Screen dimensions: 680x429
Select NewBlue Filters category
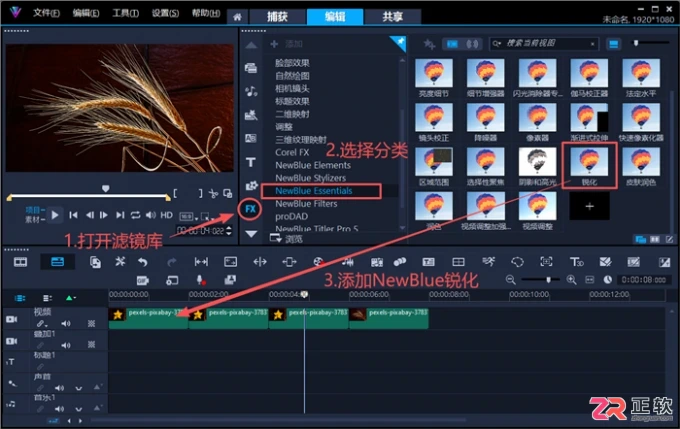(x=306, y=204)
